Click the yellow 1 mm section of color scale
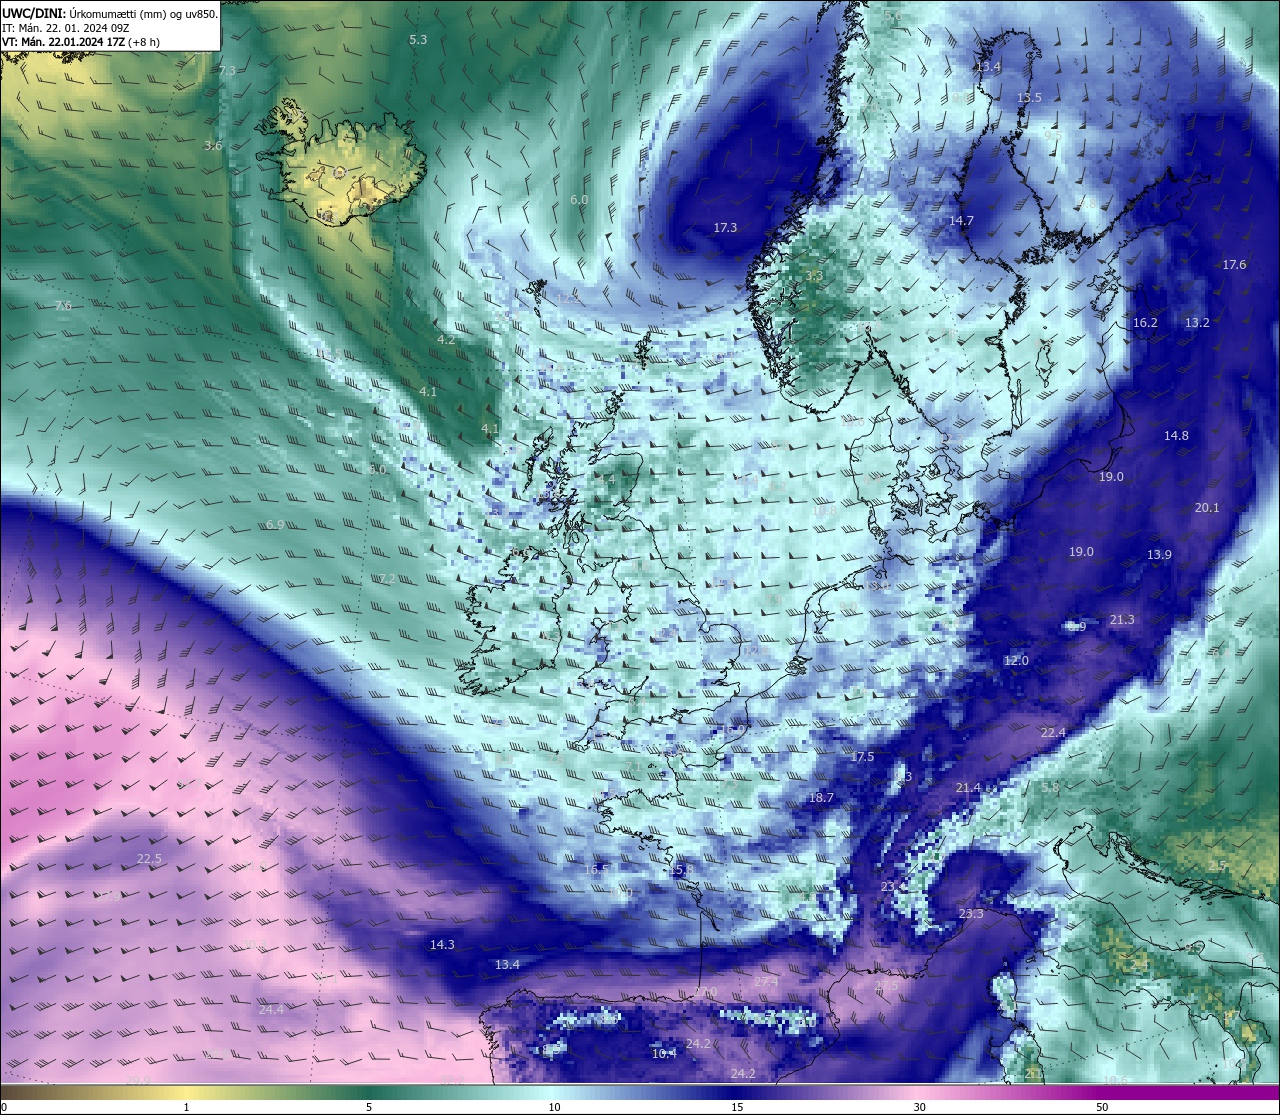 tap(187, 1092)
